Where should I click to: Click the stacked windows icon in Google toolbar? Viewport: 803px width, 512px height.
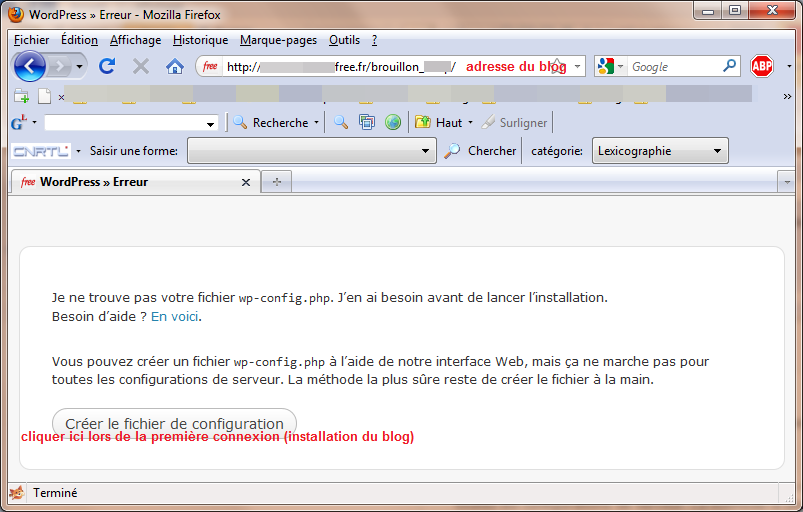coord(367,122)
